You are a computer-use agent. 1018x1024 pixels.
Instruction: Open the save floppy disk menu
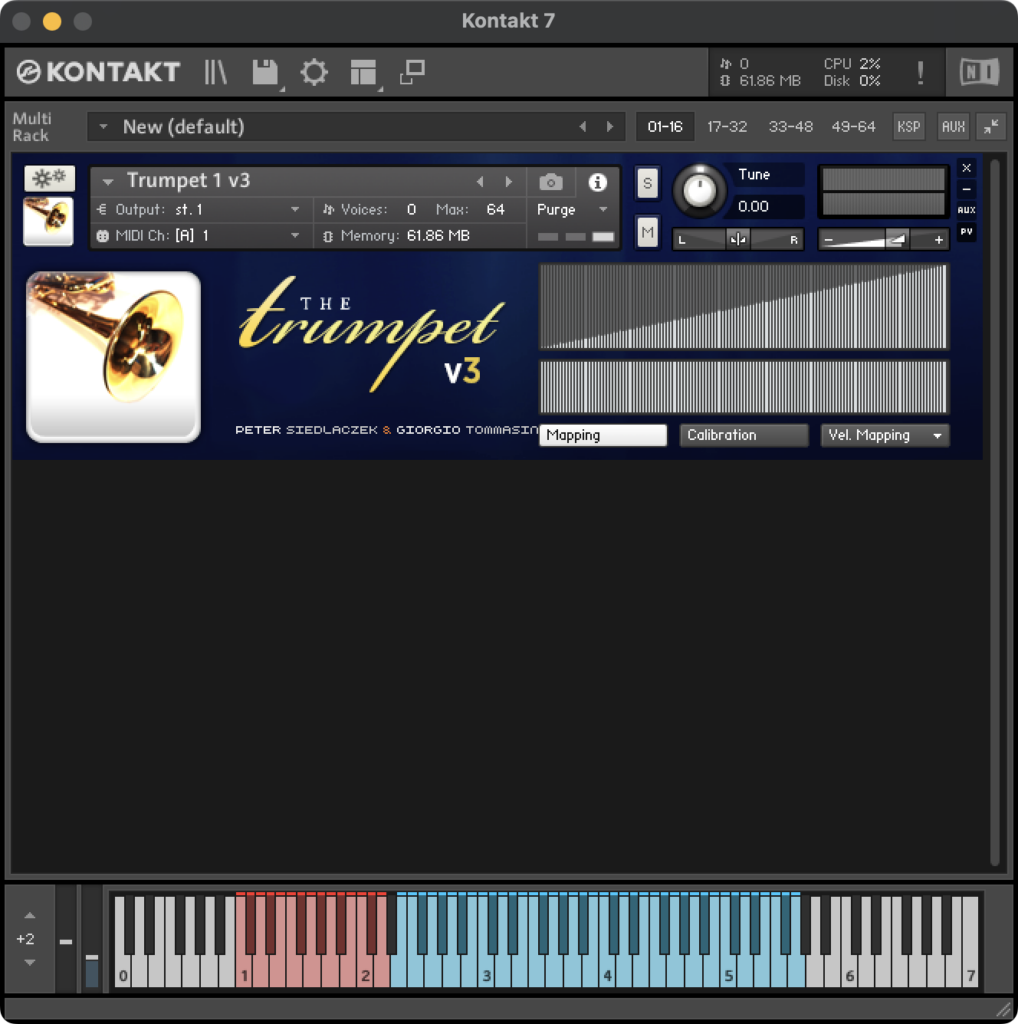tap(264, 72)
